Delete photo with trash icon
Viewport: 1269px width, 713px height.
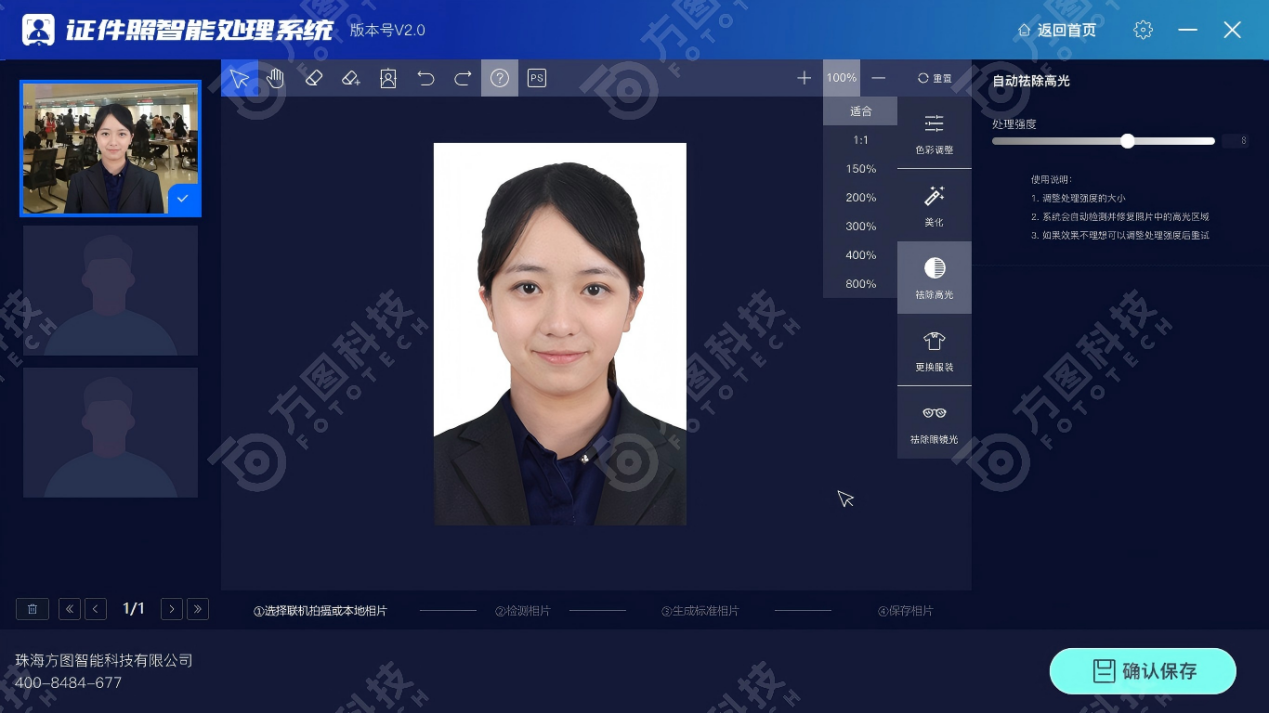pos(32,609)
